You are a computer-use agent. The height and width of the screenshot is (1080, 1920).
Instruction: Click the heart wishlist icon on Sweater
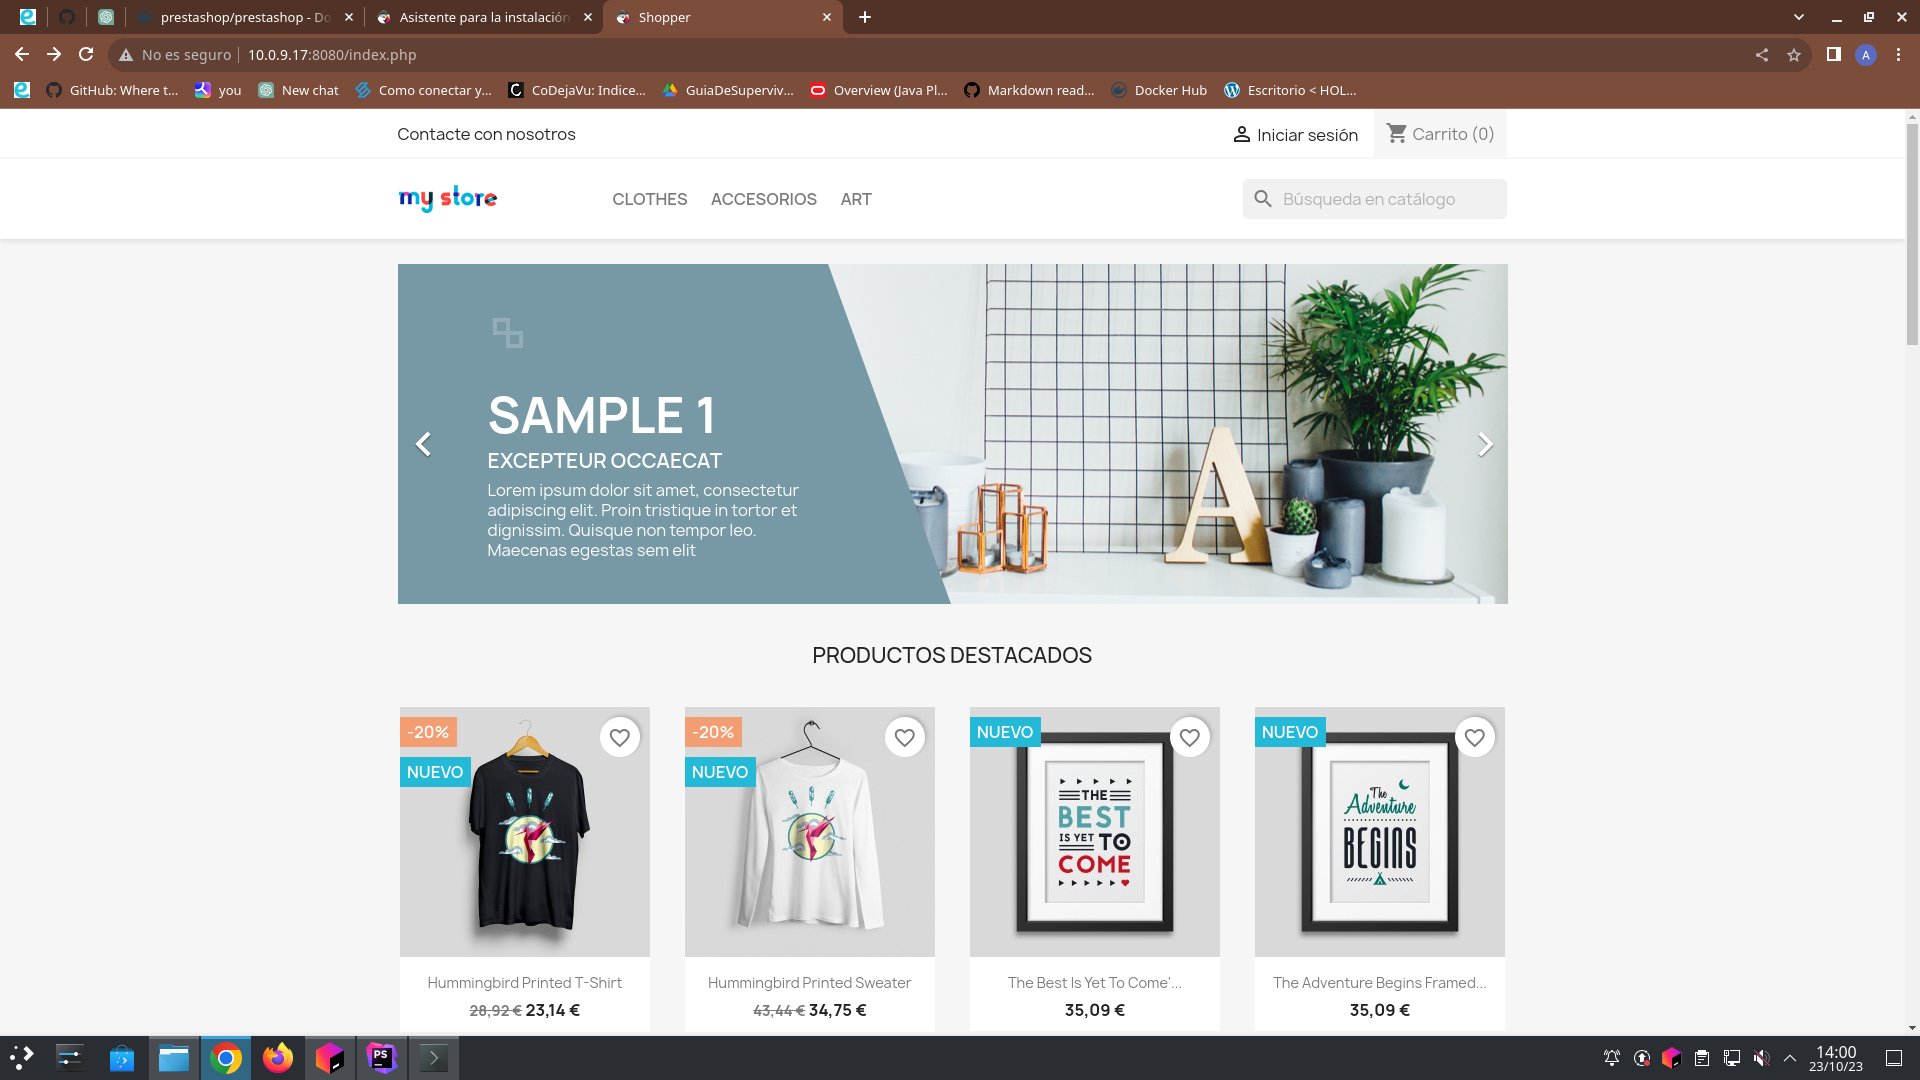point(905,738)
